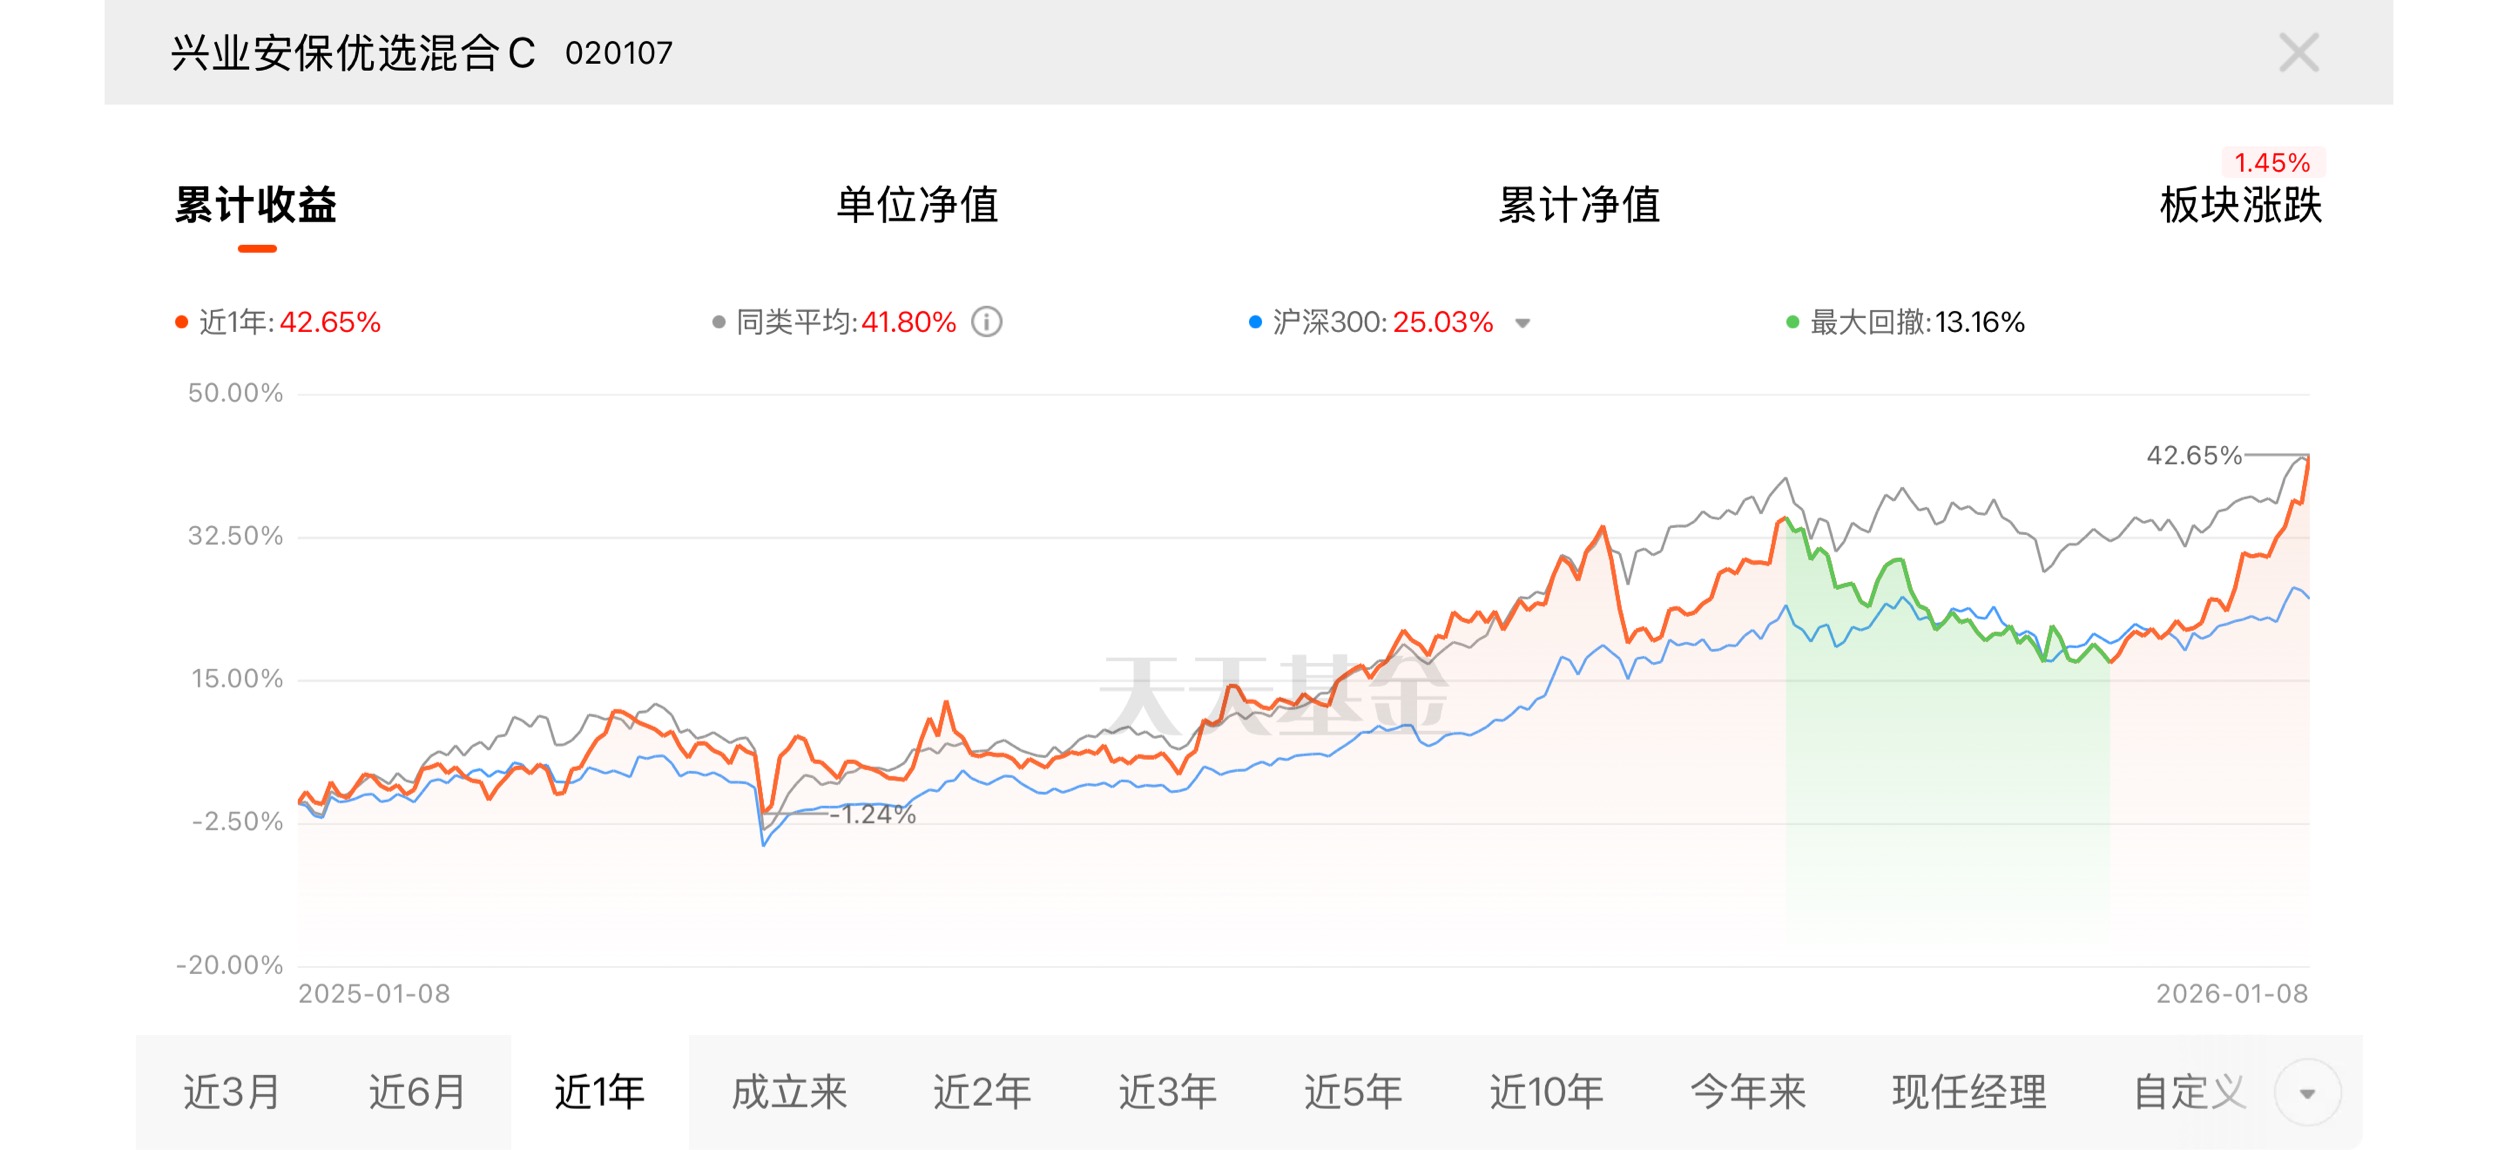Select the 成立来 time range
This screenshot has width=2498, height=1150.
coord(789,1092)
